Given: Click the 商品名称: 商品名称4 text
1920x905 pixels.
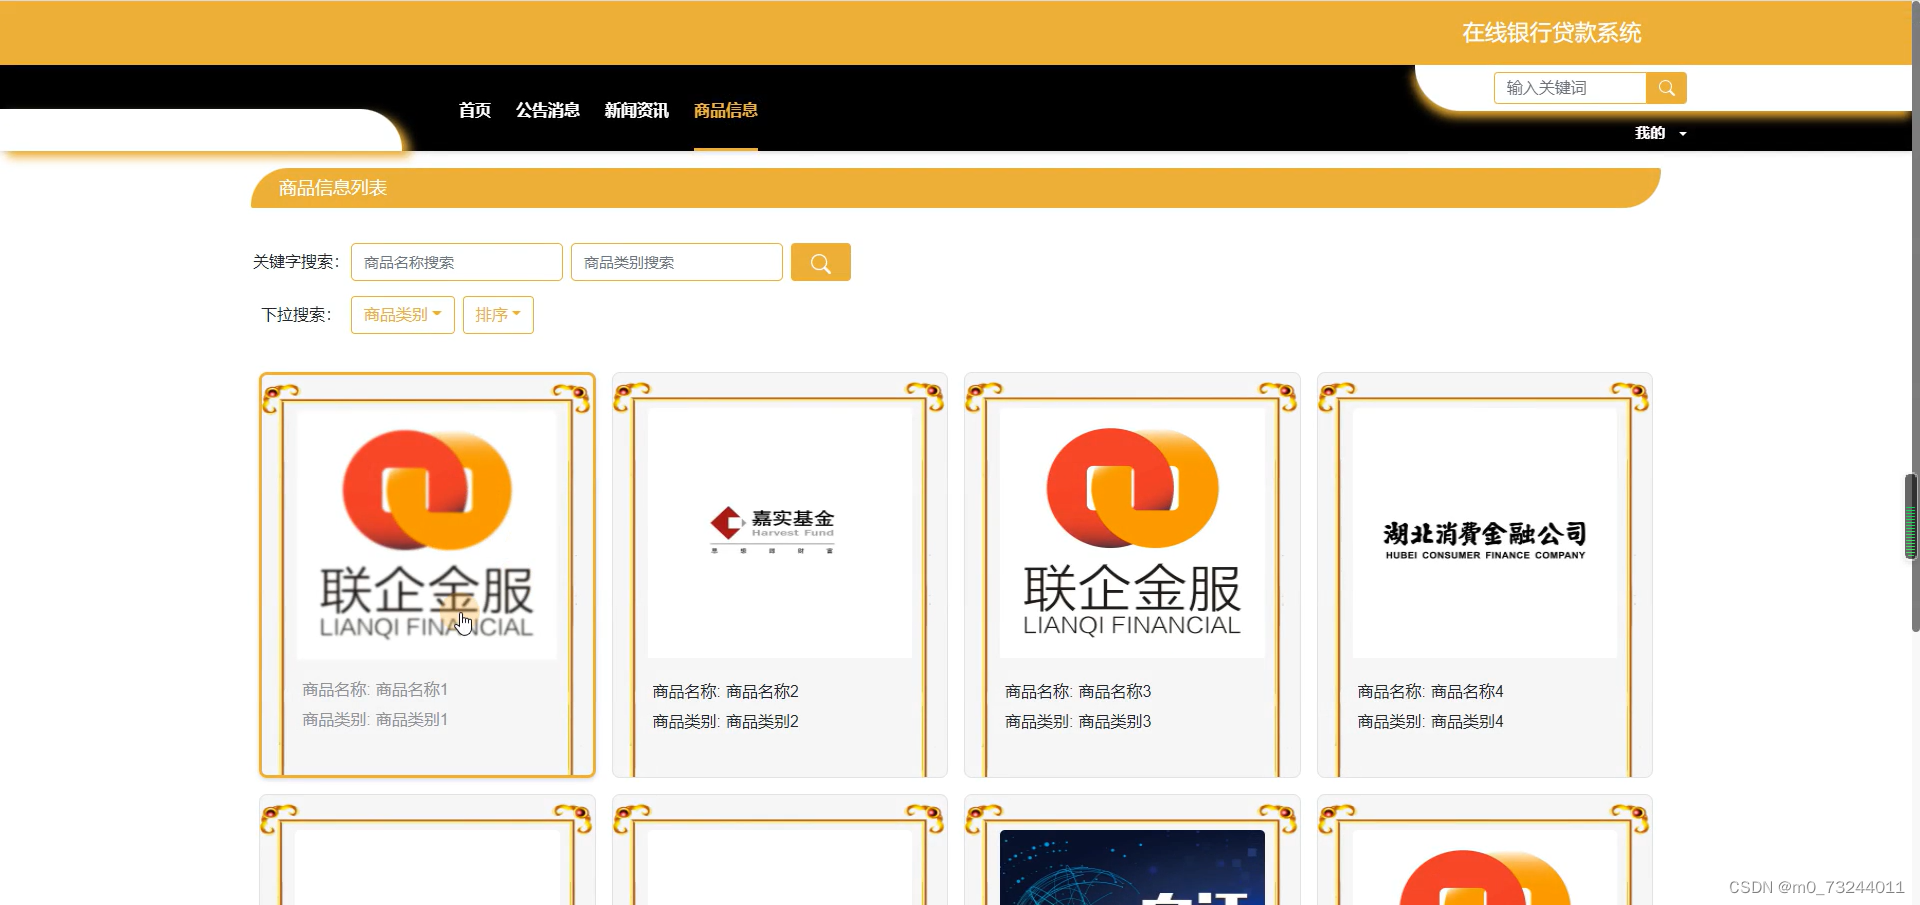Looking at the screenshot, I should [x=1431, y=692].
